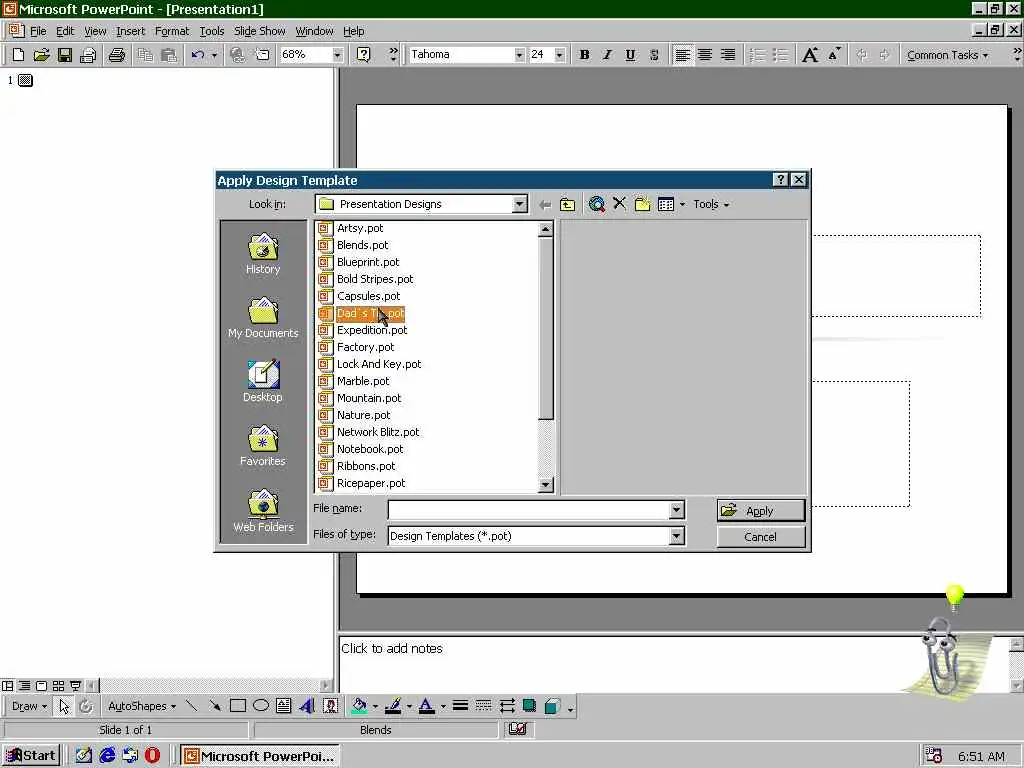This screenshot has width=1024, height=768.
Task: Select the Oval drawing tool
Action: 261,706
